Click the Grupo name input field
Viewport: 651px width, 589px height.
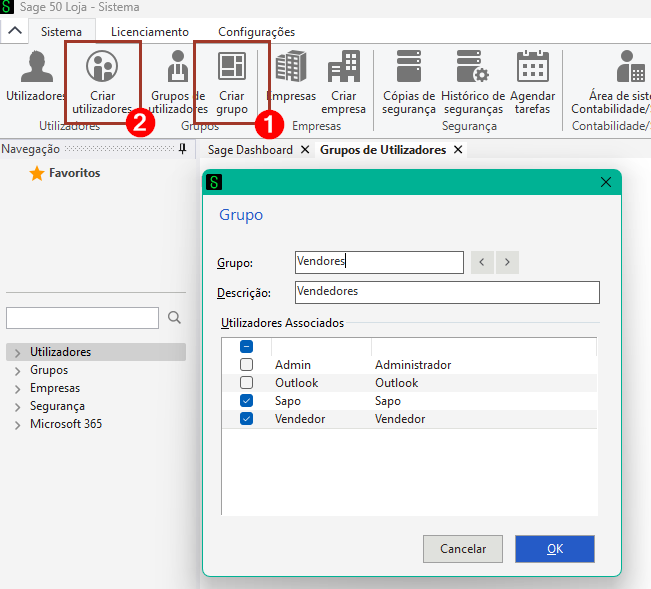379,262
